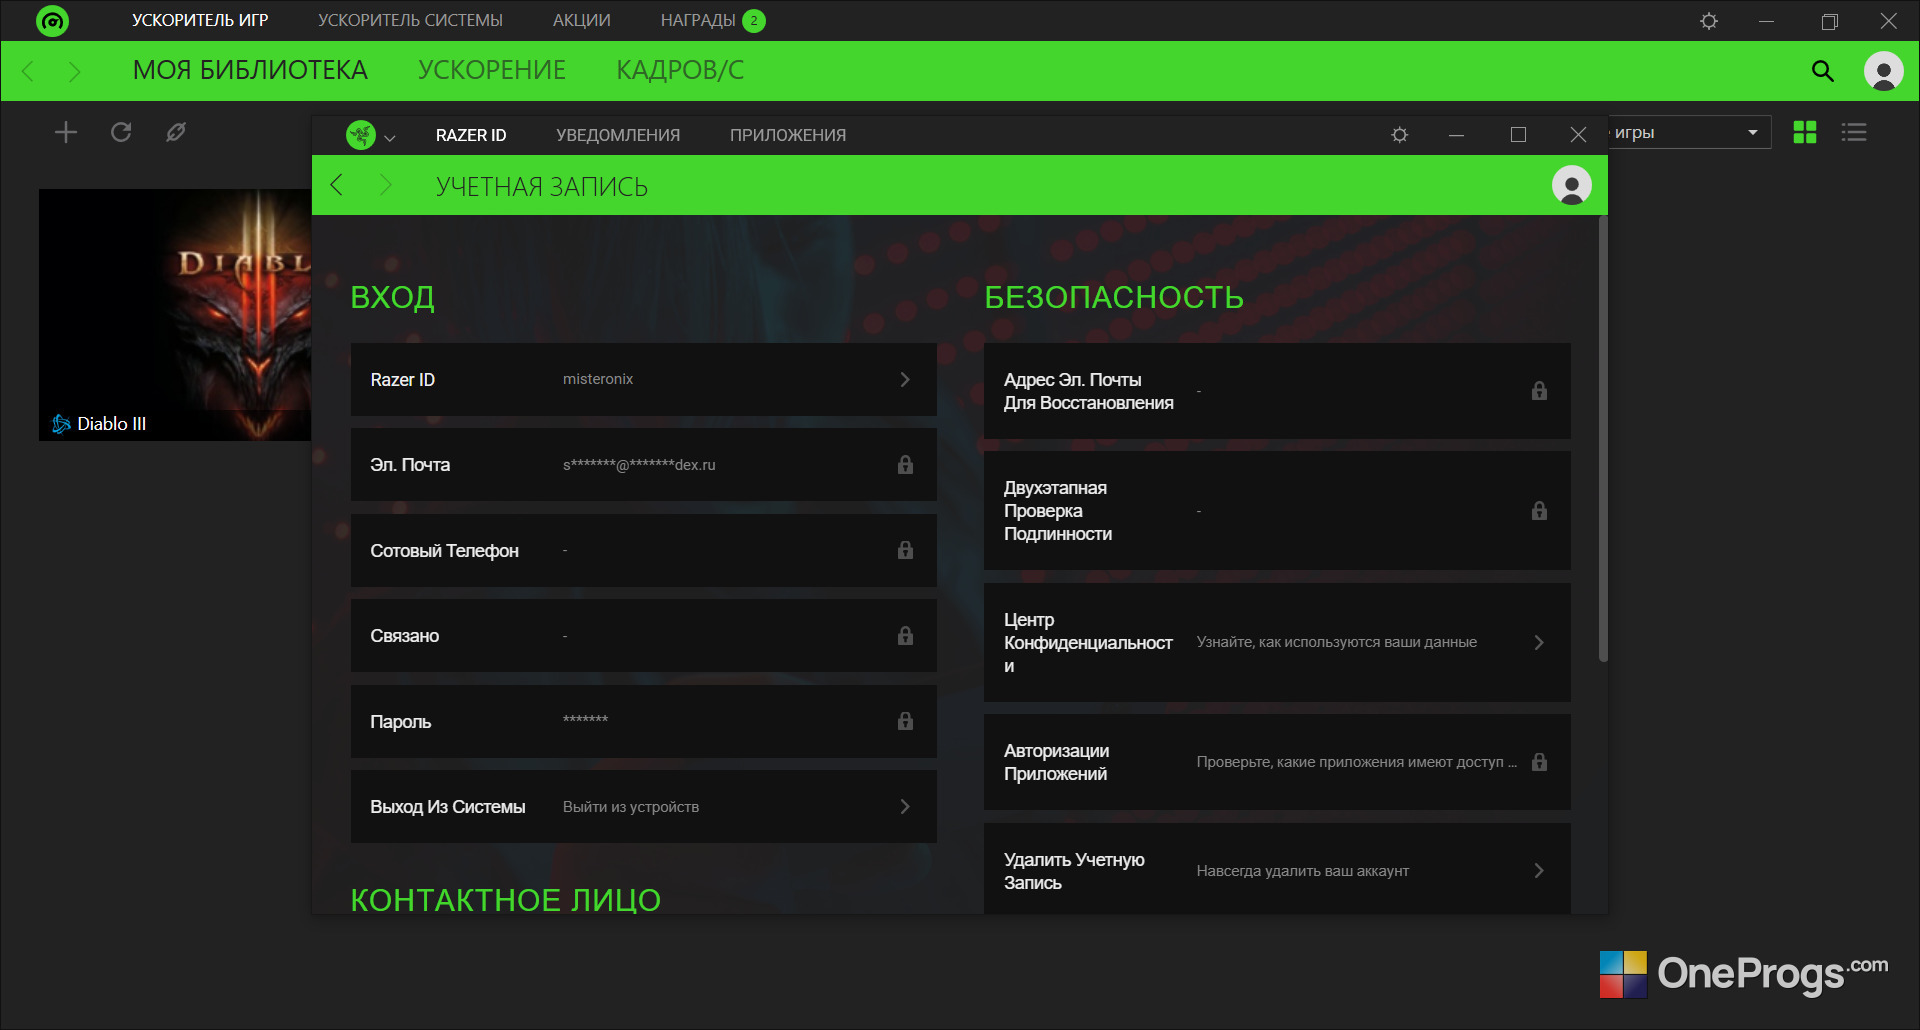The width and height of the screenshot is (1920, 1030).
Task: Select the Ускорение sub-tab
Action: [492, 70]
